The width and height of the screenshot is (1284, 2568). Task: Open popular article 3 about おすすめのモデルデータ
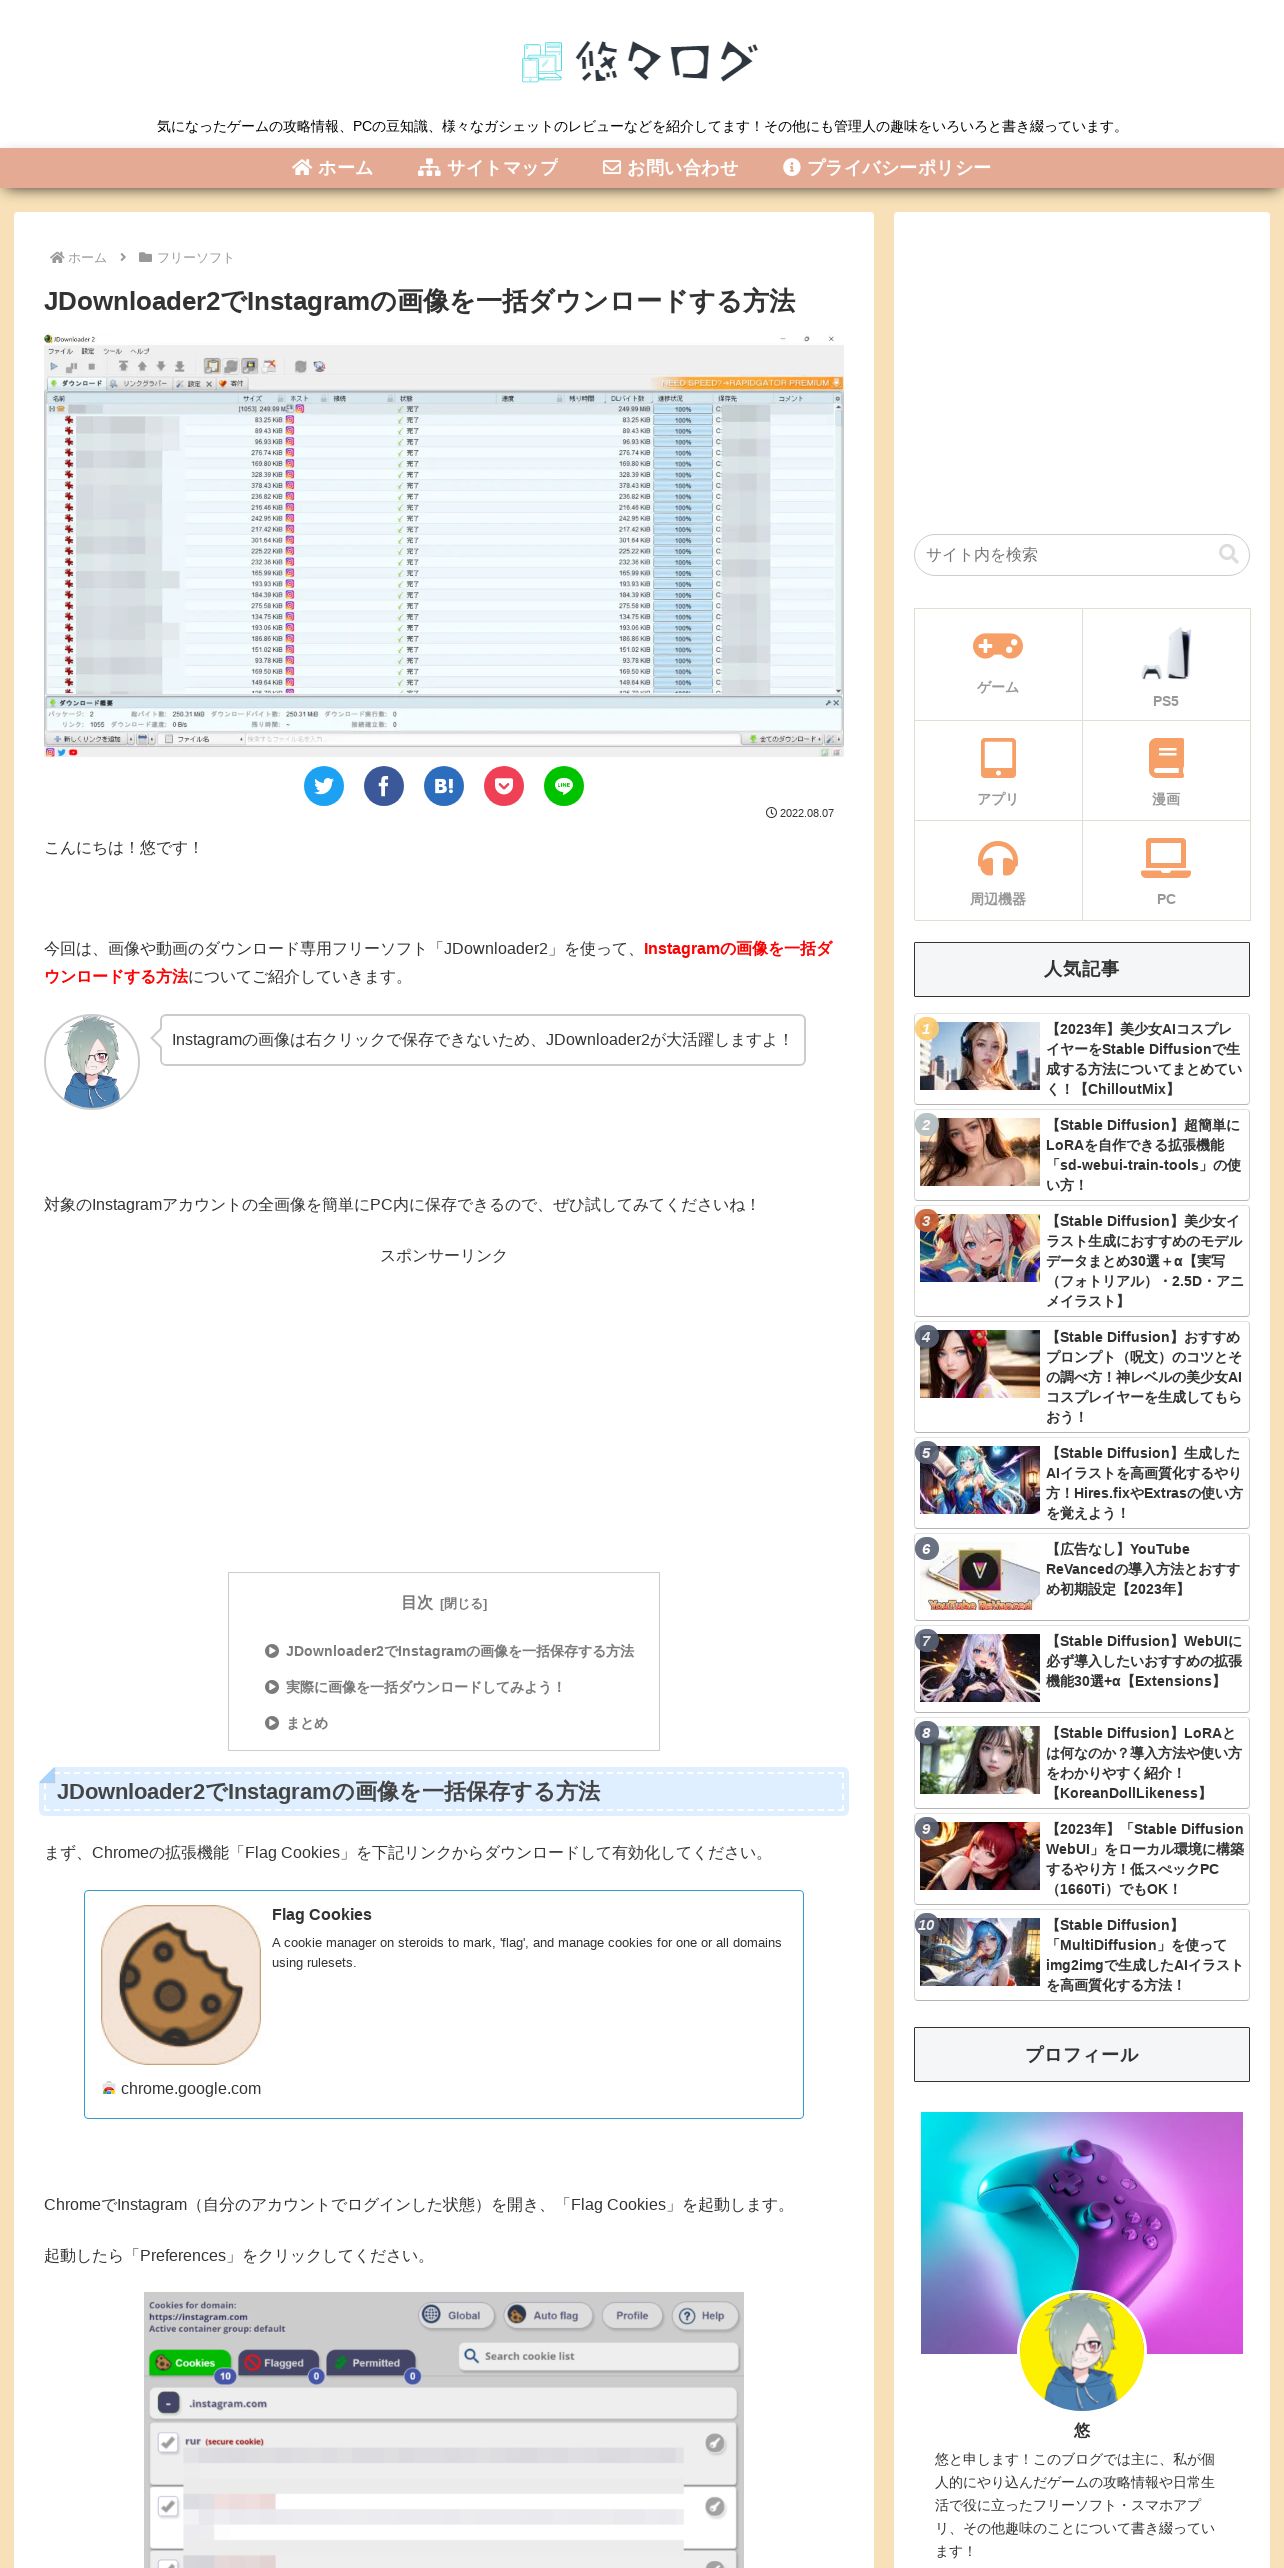coord(1082,1259)
